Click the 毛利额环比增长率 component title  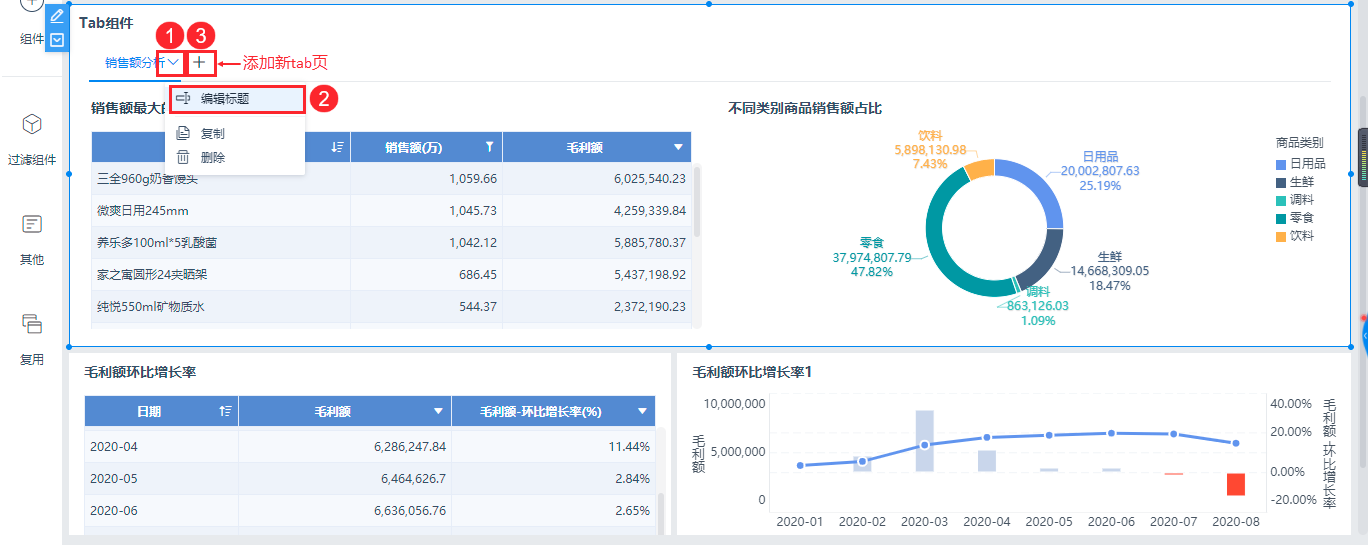pyautogui.click(x=140, y=372)
